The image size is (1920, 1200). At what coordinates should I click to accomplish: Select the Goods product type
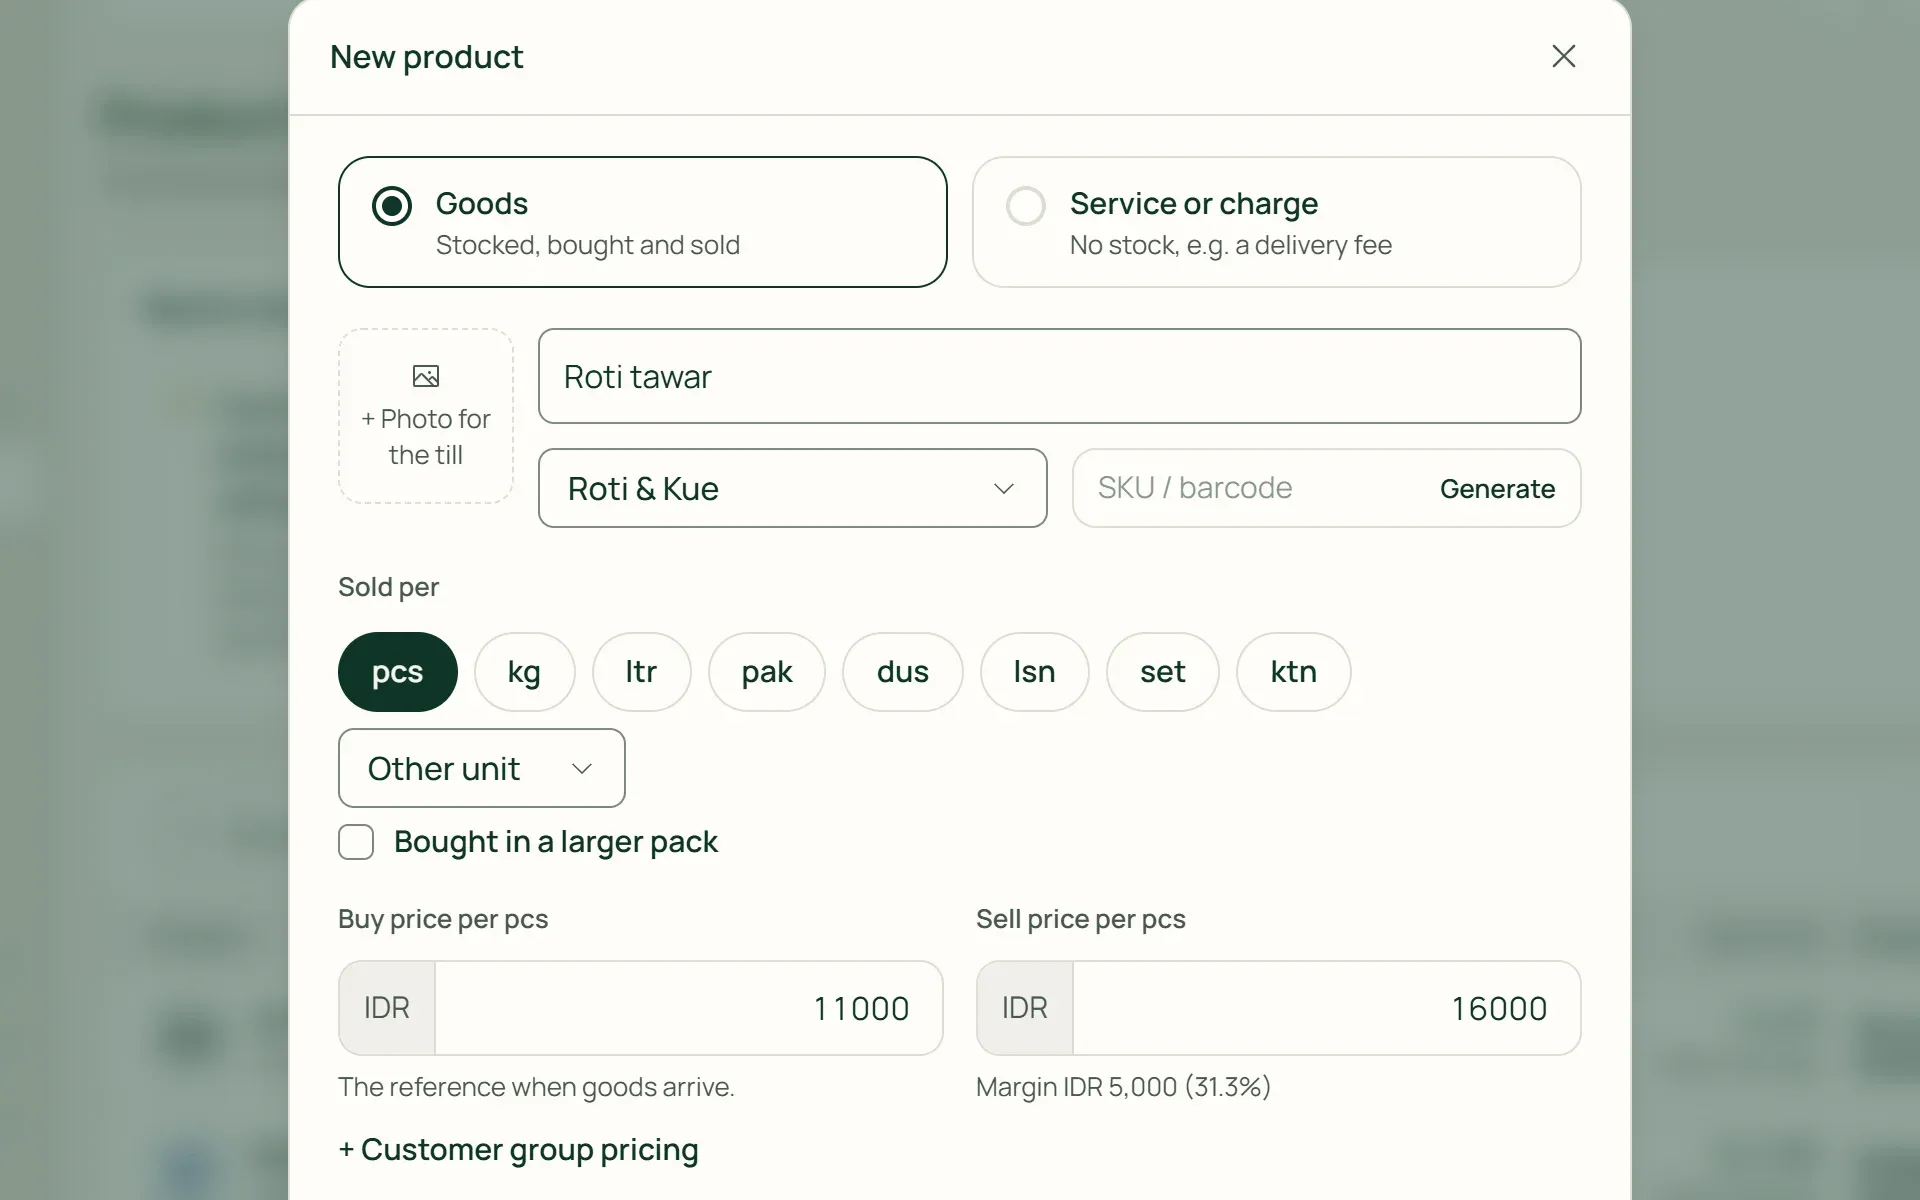tap(642, 222)
